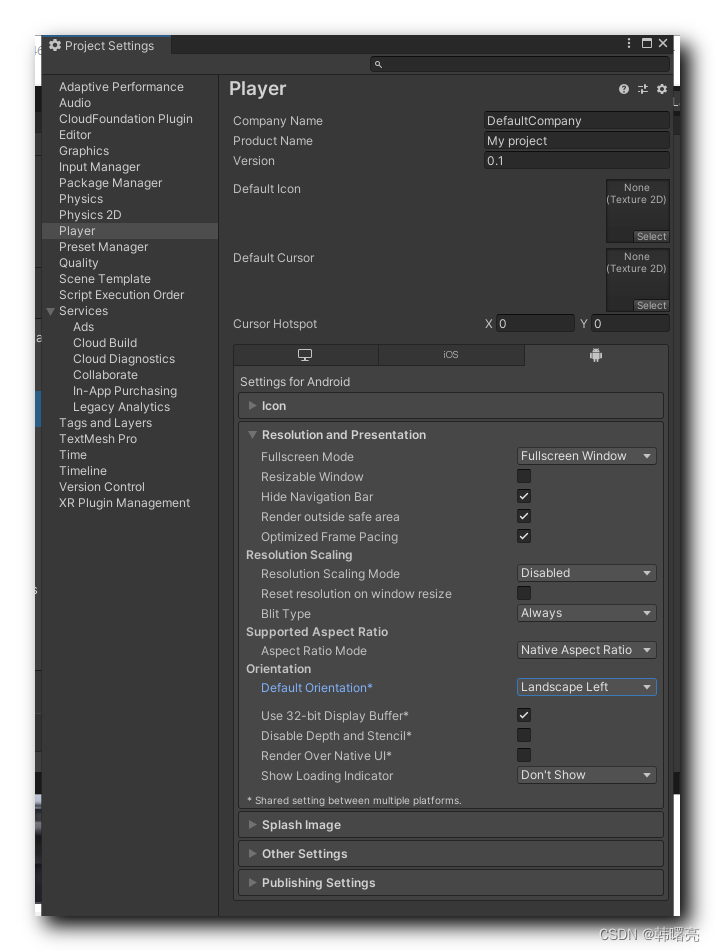Open the Player preset selector sliders icon
This screenshot has width=715, height=951.
(x=642, y=89)
